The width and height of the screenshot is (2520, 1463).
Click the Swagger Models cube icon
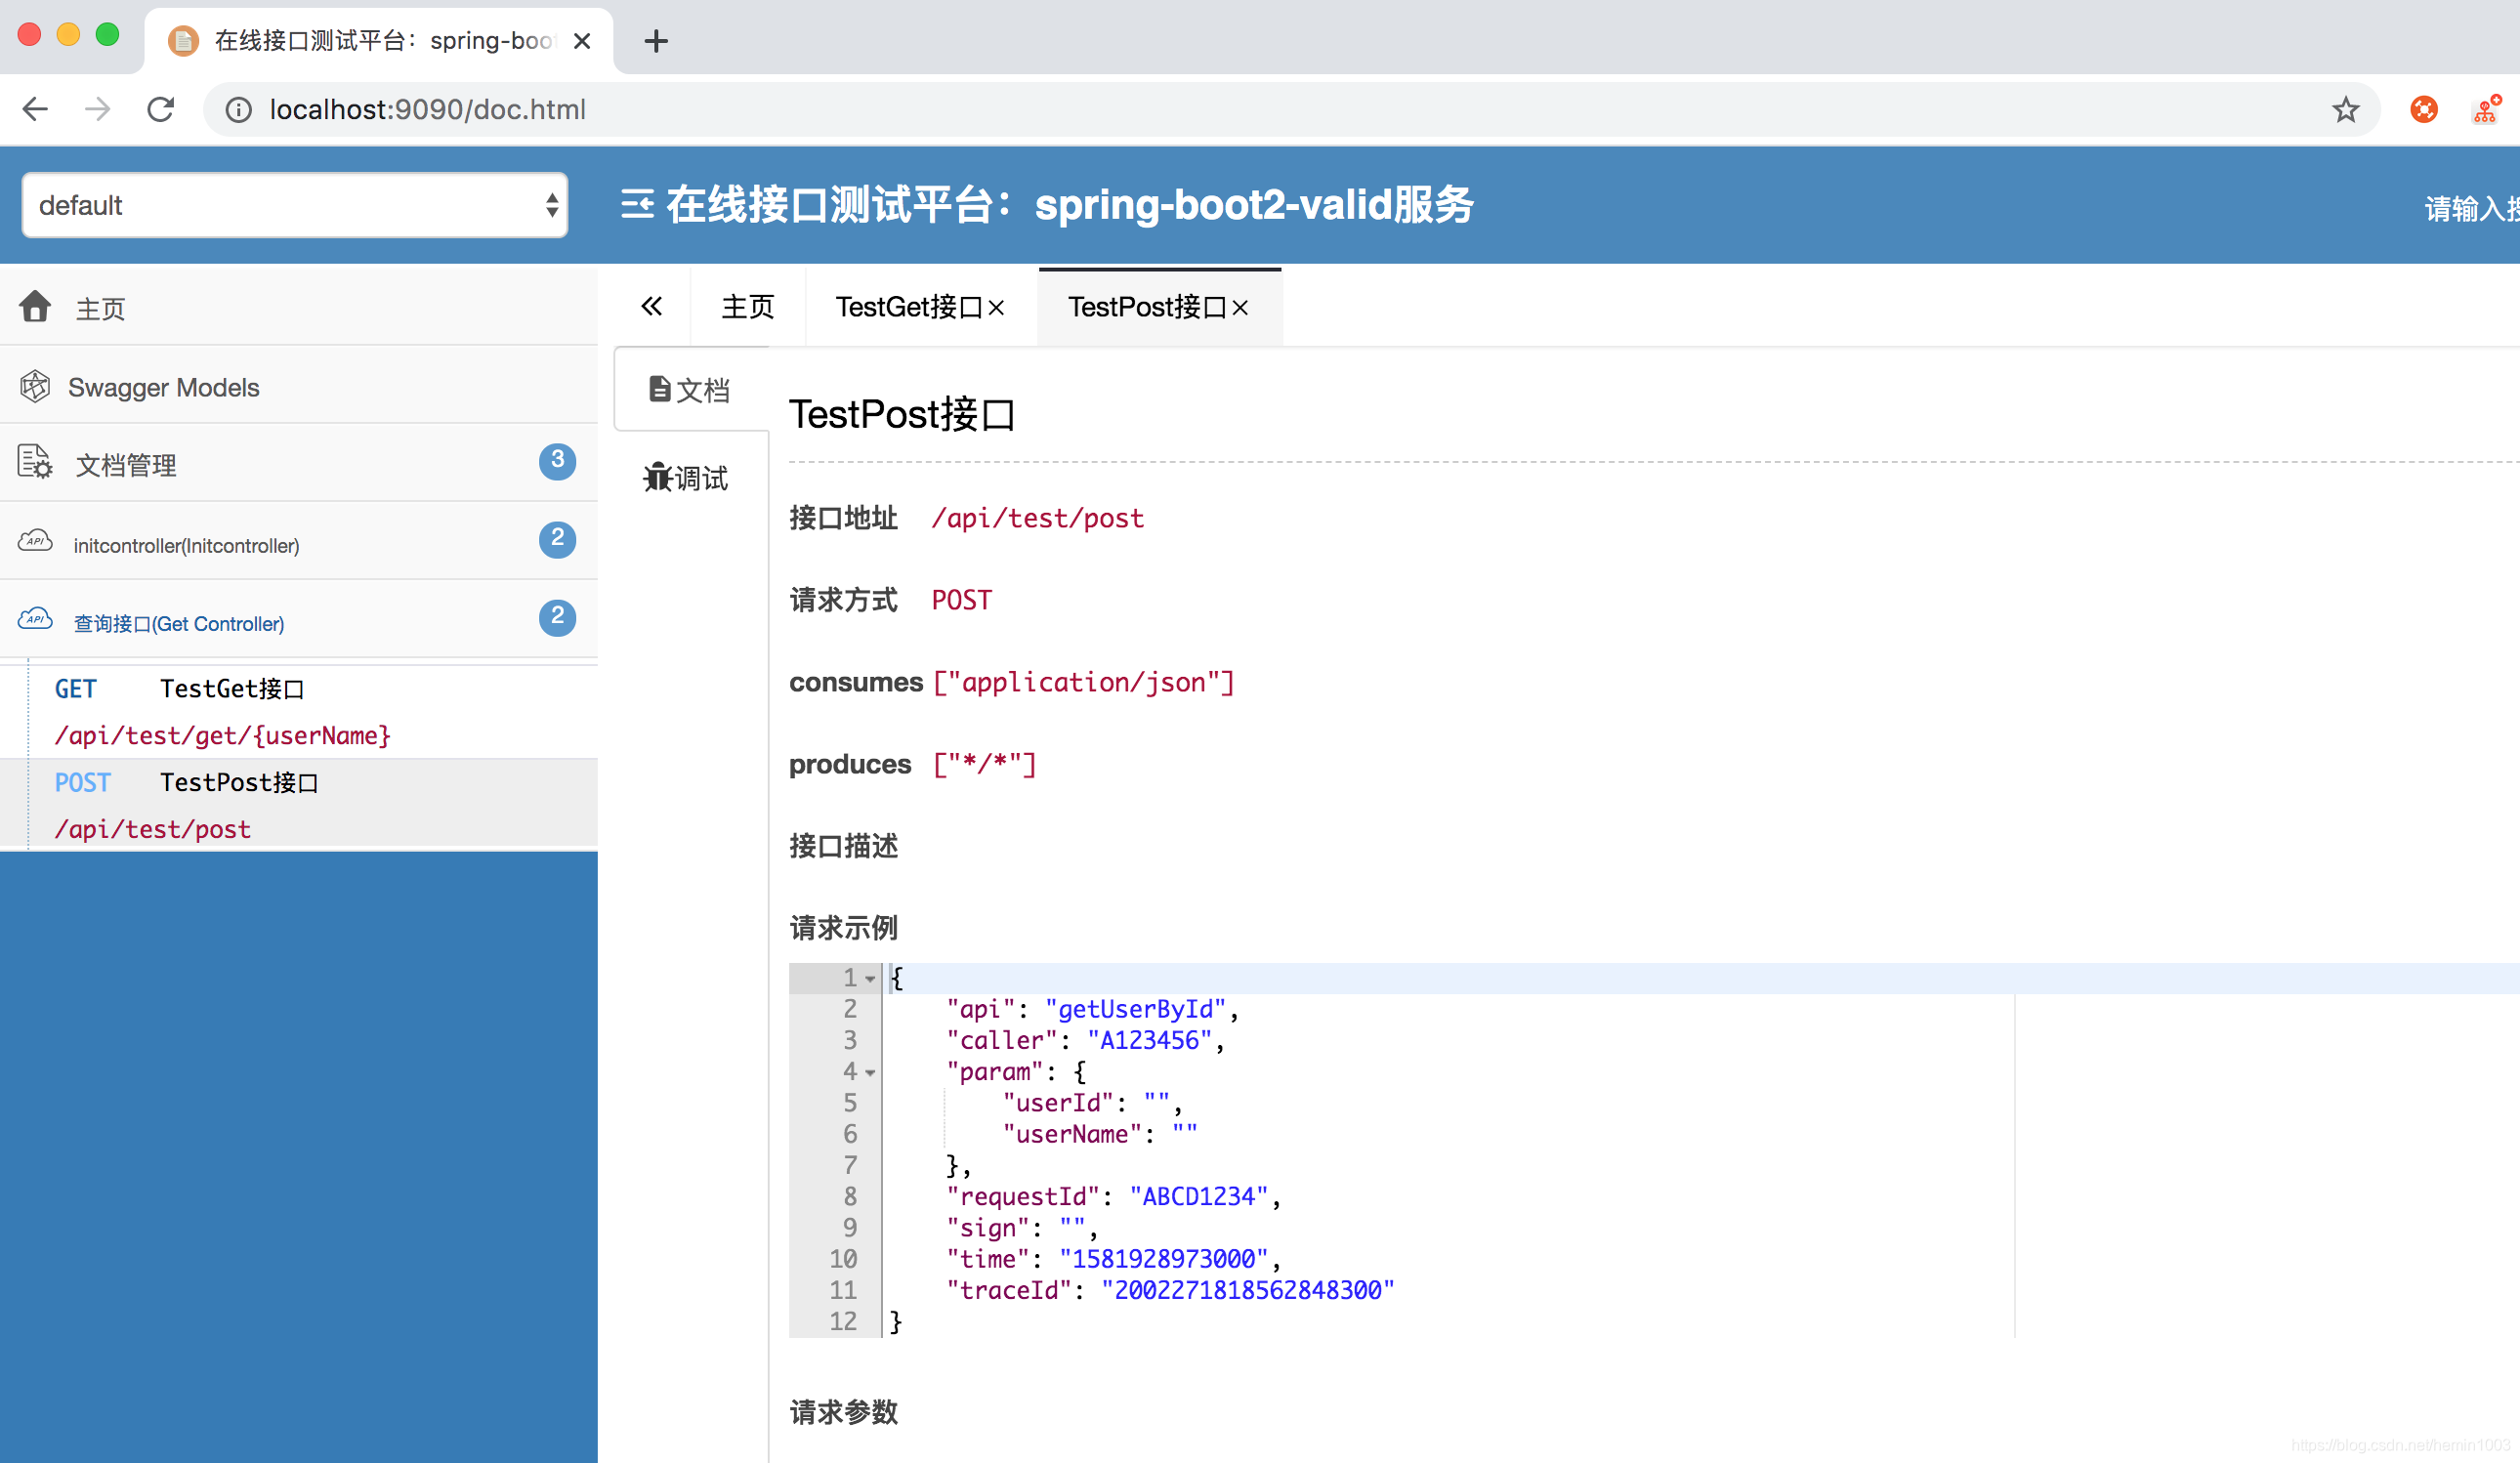[x=35, y=386]
